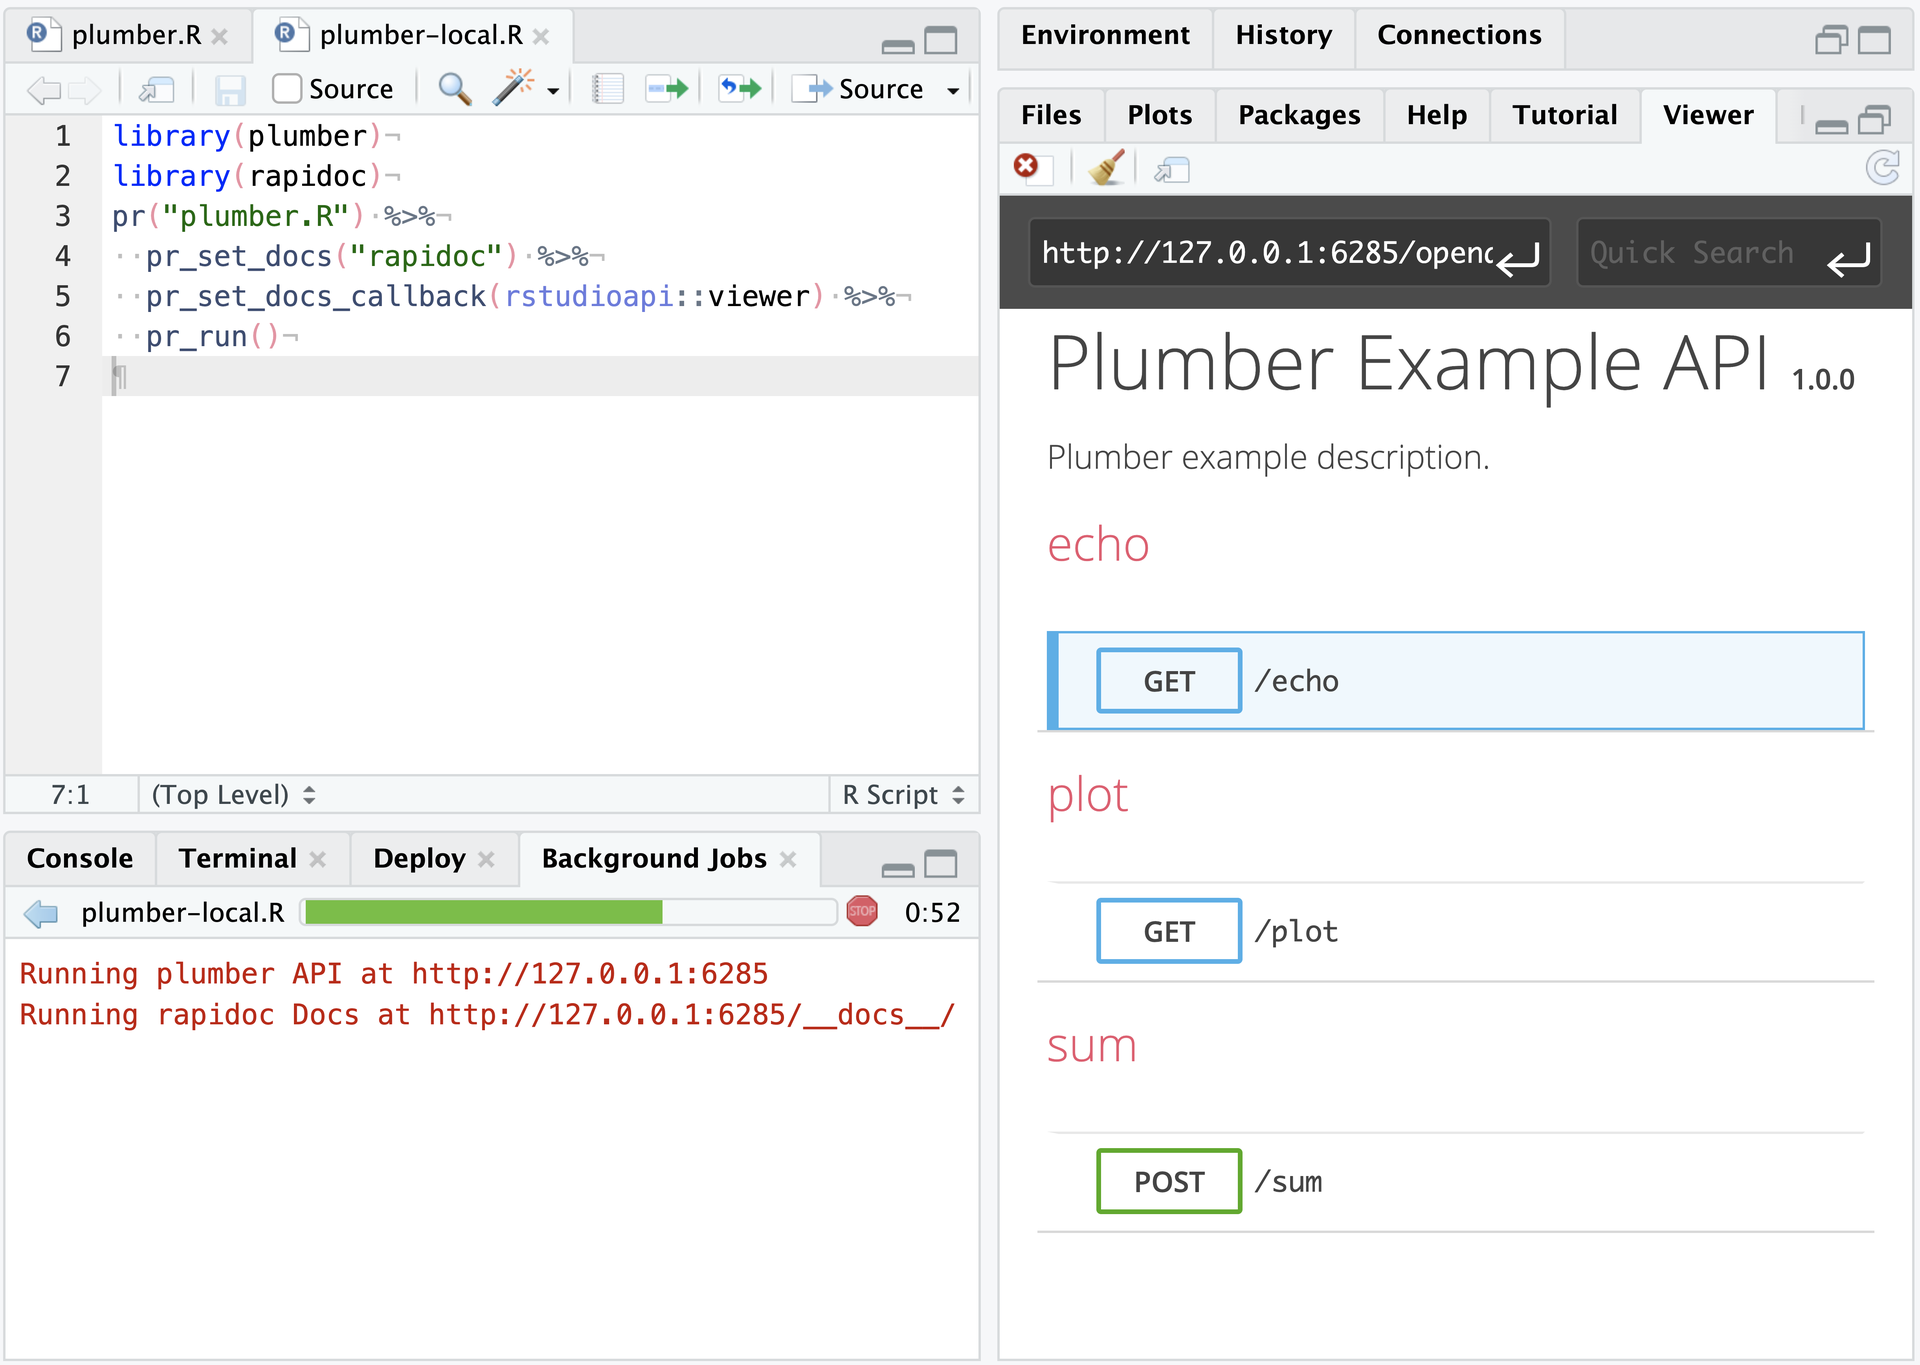Show viewer in new window icon
This screenshot has width=1920, height=1365.
1172,170
